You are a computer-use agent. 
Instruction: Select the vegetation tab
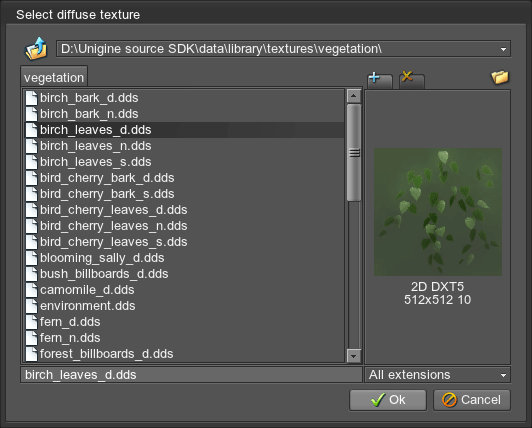(x=54, y=77)
